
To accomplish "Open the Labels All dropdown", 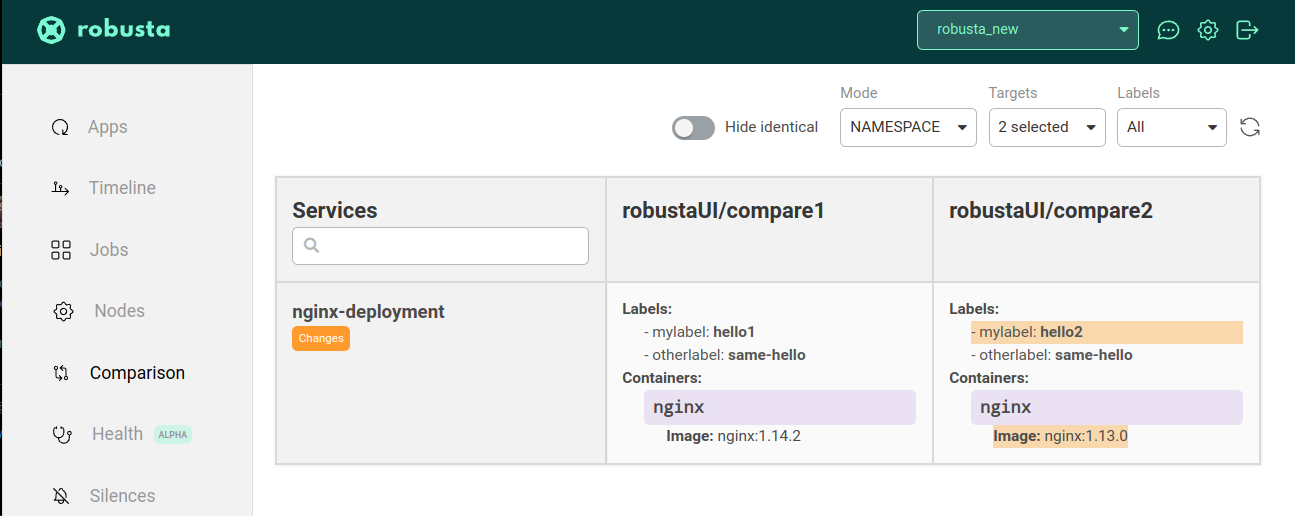I will [1171, 127].
